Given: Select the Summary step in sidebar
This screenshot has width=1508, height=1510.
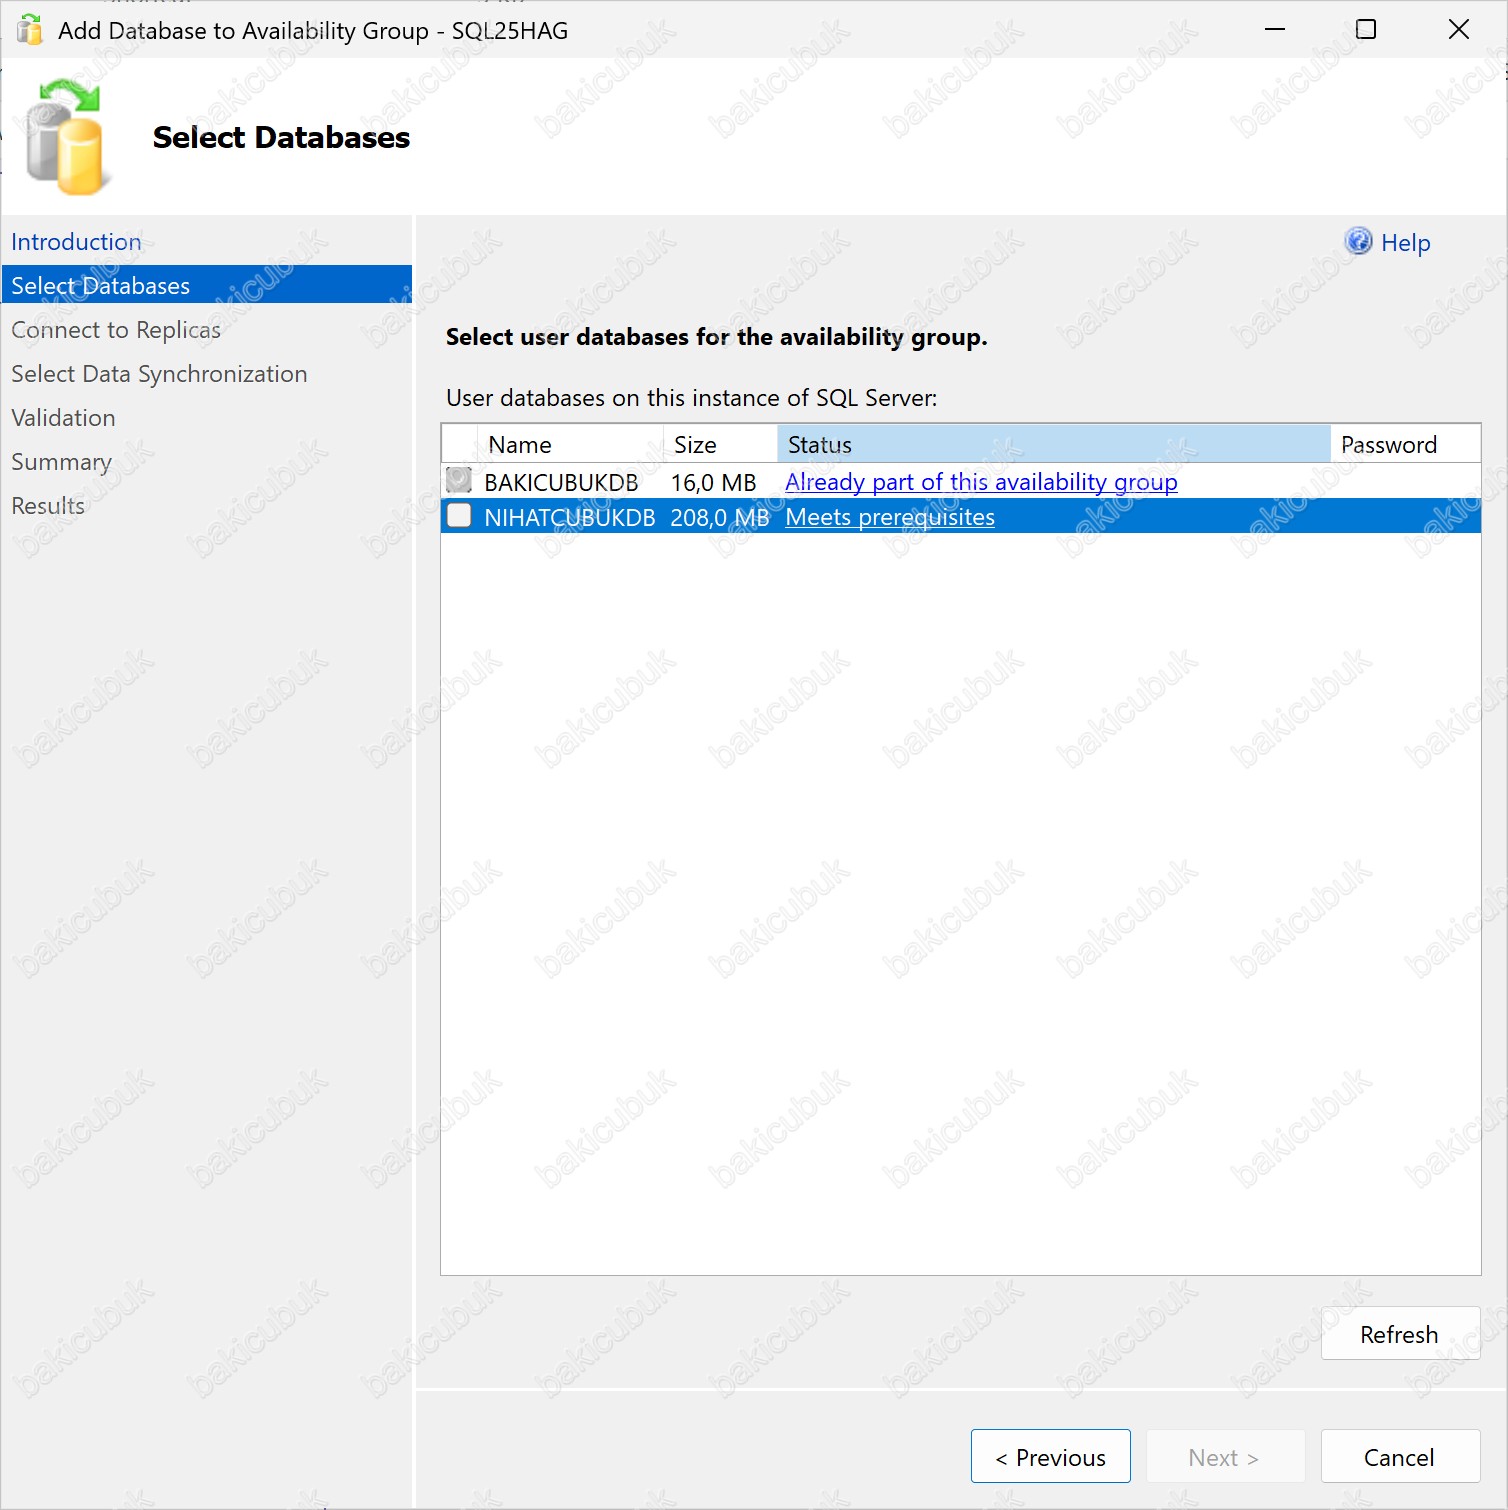Looking at the screenshot, I should 61,462.
